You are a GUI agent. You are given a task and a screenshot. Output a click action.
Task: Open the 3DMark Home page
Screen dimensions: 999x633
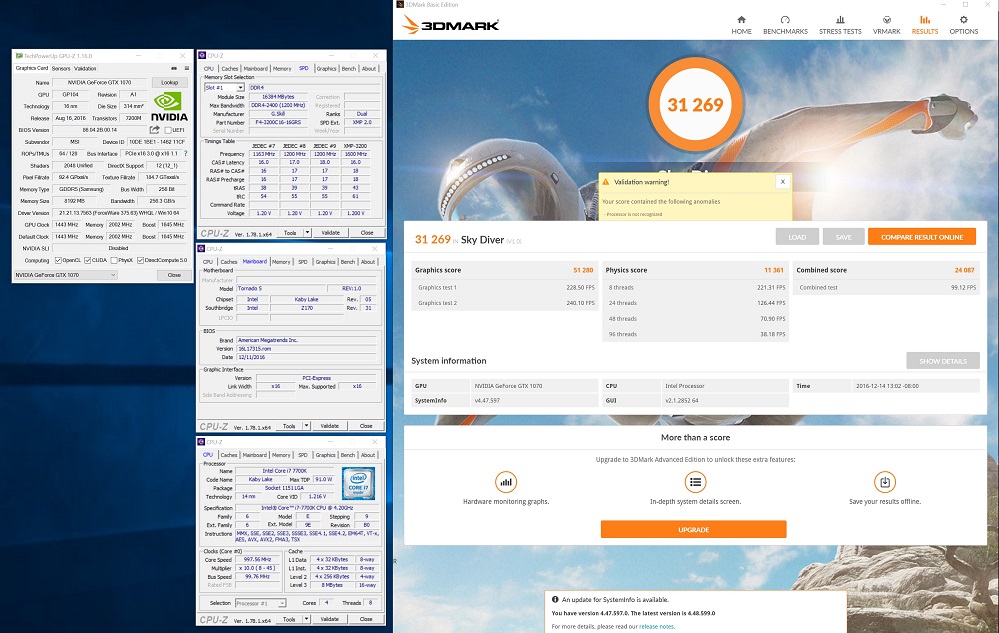click(x=741, y=24)
